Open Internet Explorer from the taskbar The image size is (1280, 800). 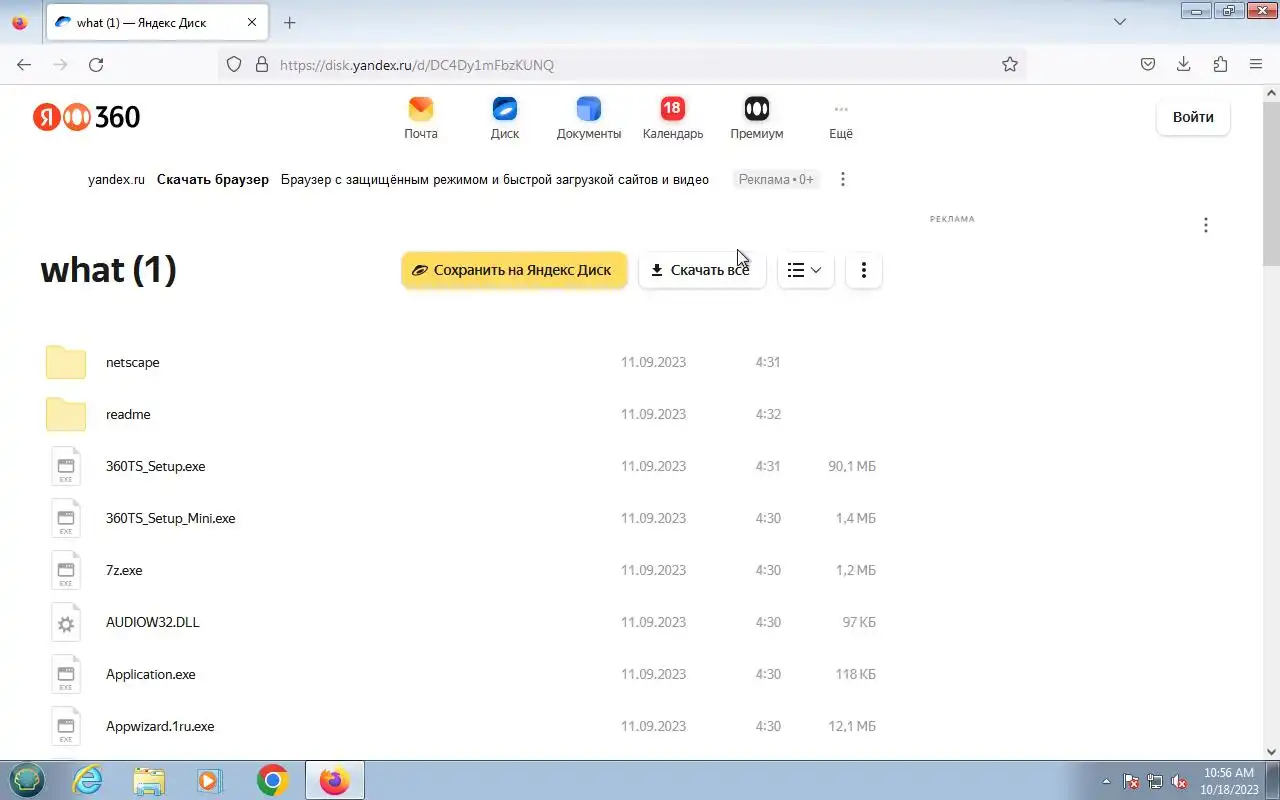[x=88, y=780]
